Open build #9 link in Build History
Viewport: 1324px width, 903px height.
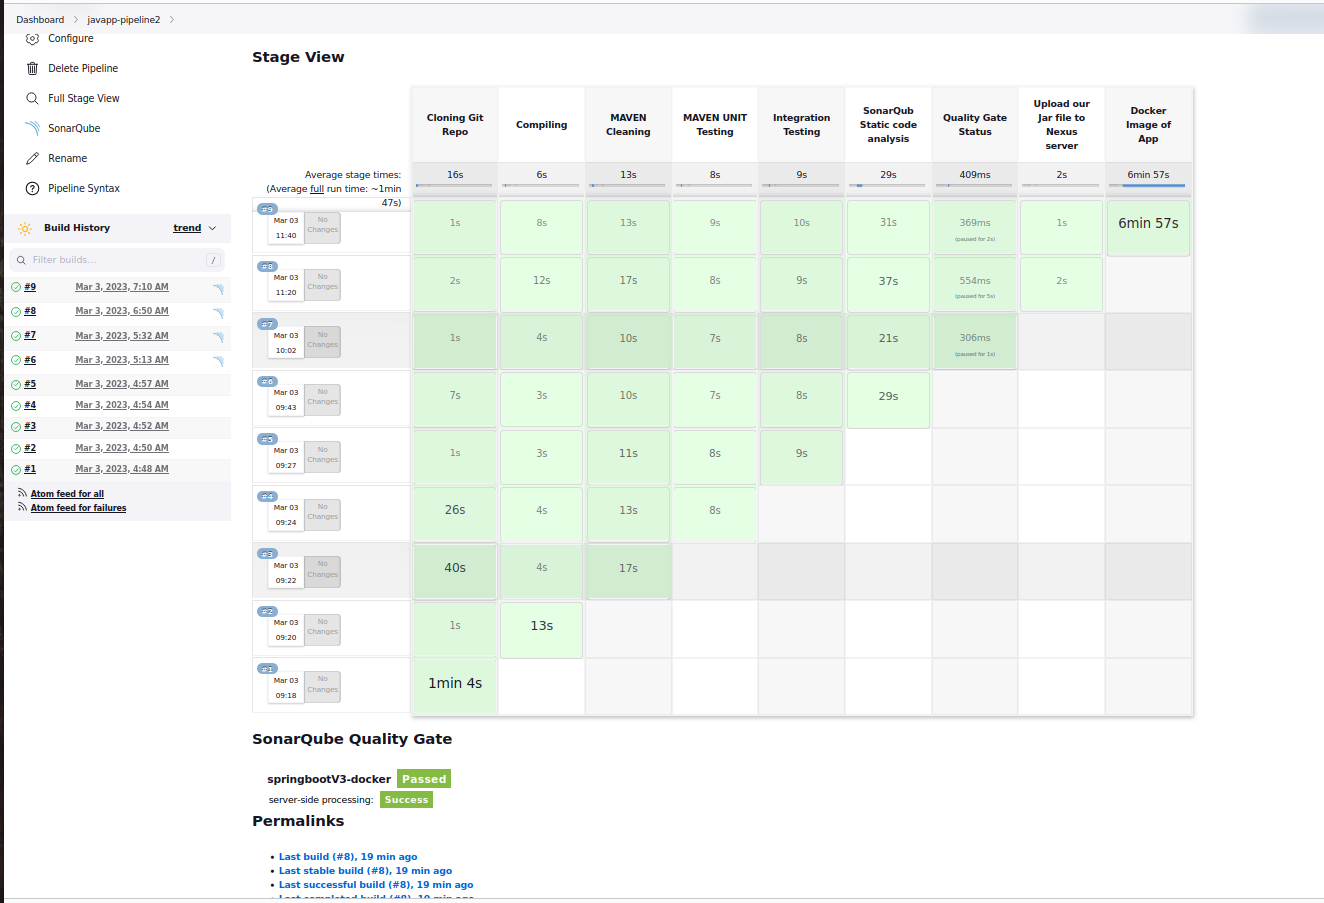[30, 287]
